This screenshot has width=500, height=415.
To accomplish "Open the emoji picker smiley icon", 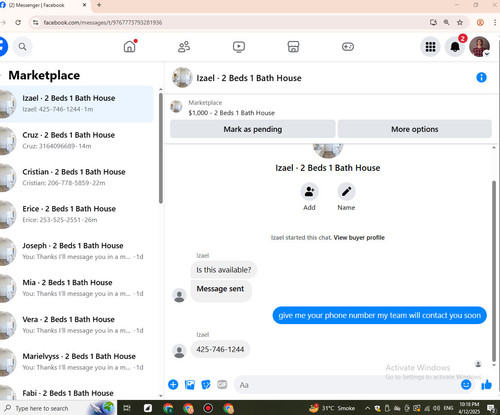I will point(466,385).
